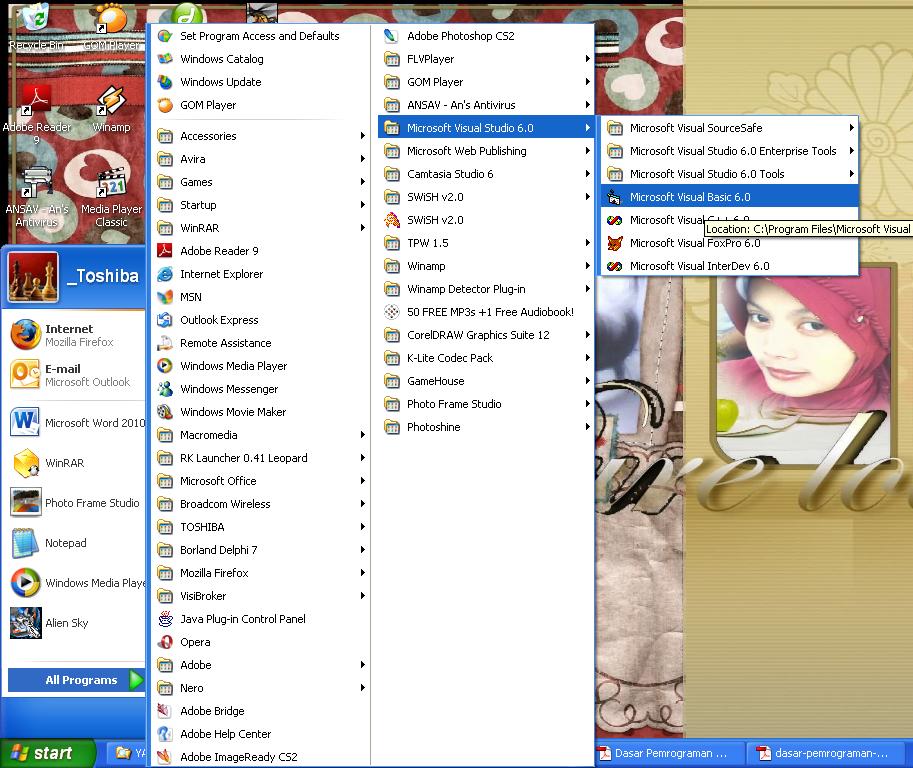Viewport: 913px width, 768px height.
Task: Click the Adobe Photoshop CS2 icon
Action: (392, 36)
